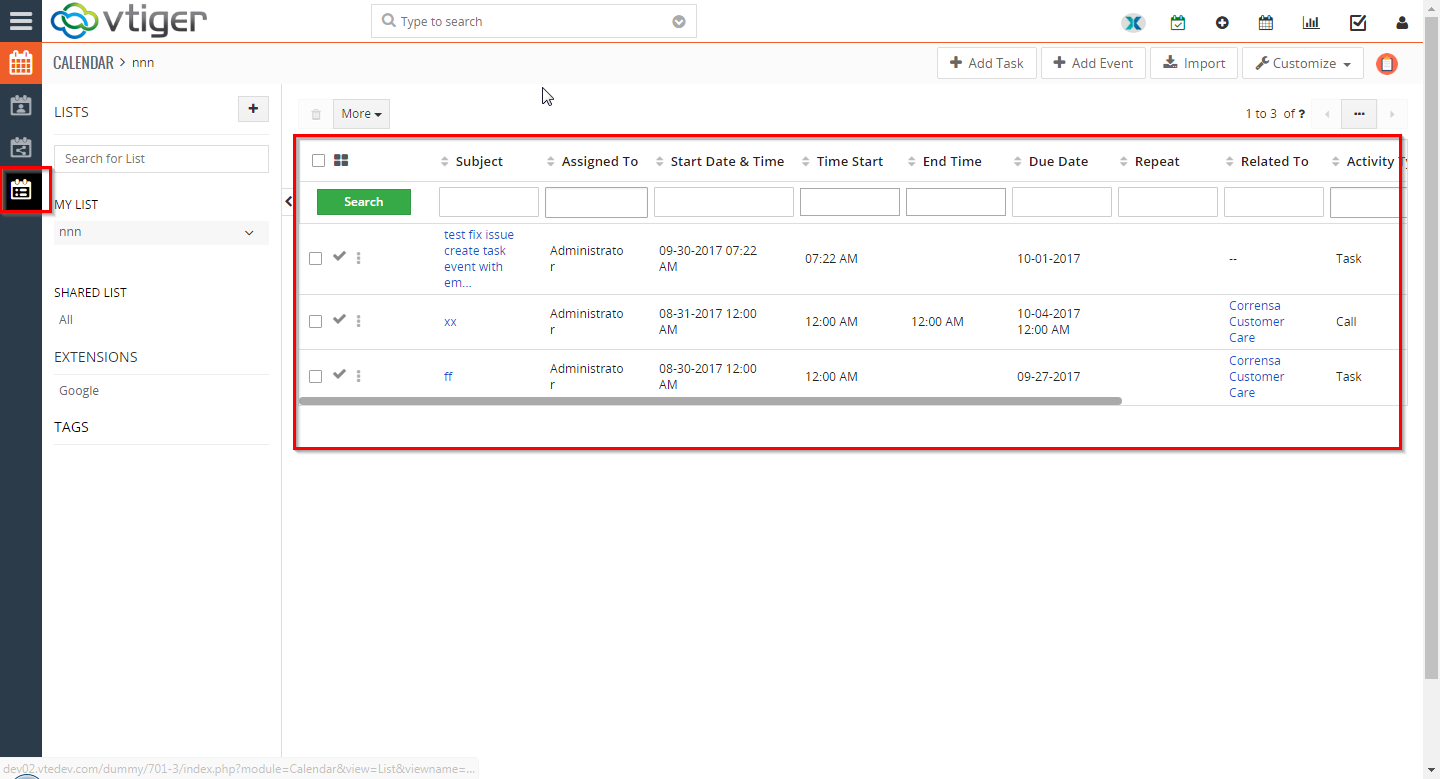1440x779 pixels.
Task: Focus the Subject filter input field
Action: click(489, 202)
